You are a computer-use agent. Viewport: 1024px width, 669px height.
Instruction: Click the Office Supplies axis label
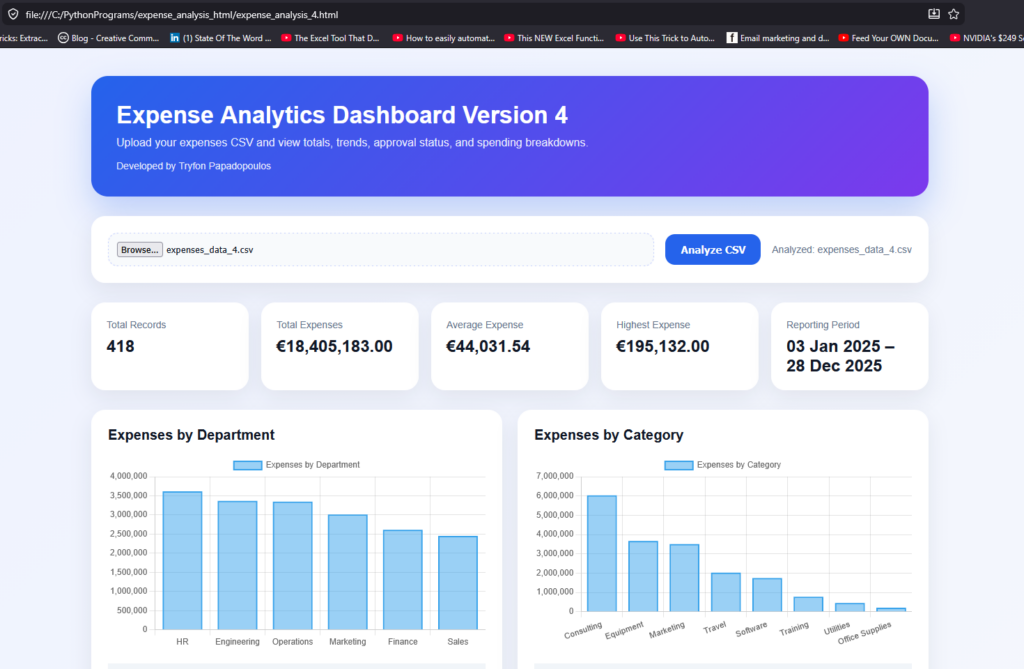864,633
